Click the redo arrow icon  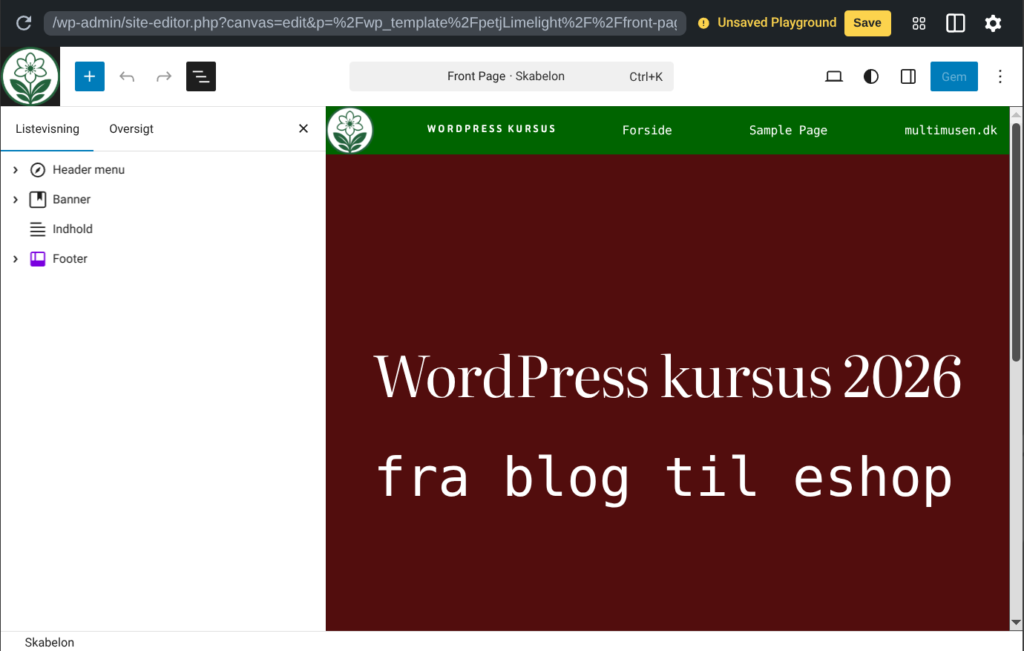click(x=164, y=77)
